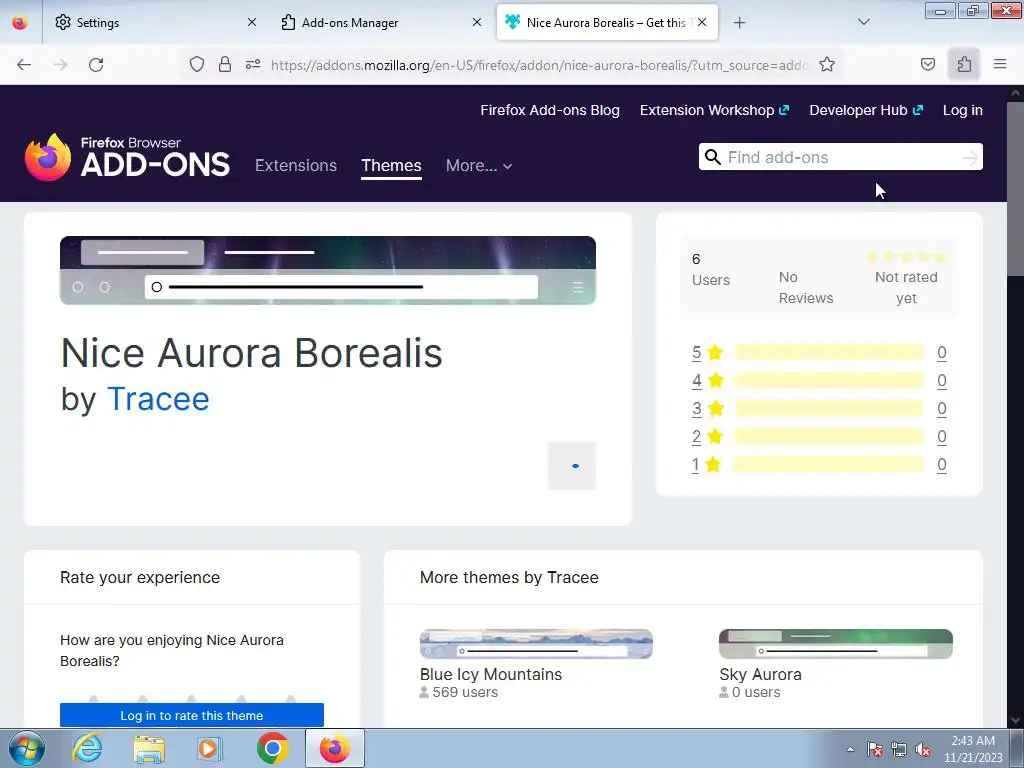Click the No Reviews text
The image size is (1024, 768).
click(x=806, y=287)
